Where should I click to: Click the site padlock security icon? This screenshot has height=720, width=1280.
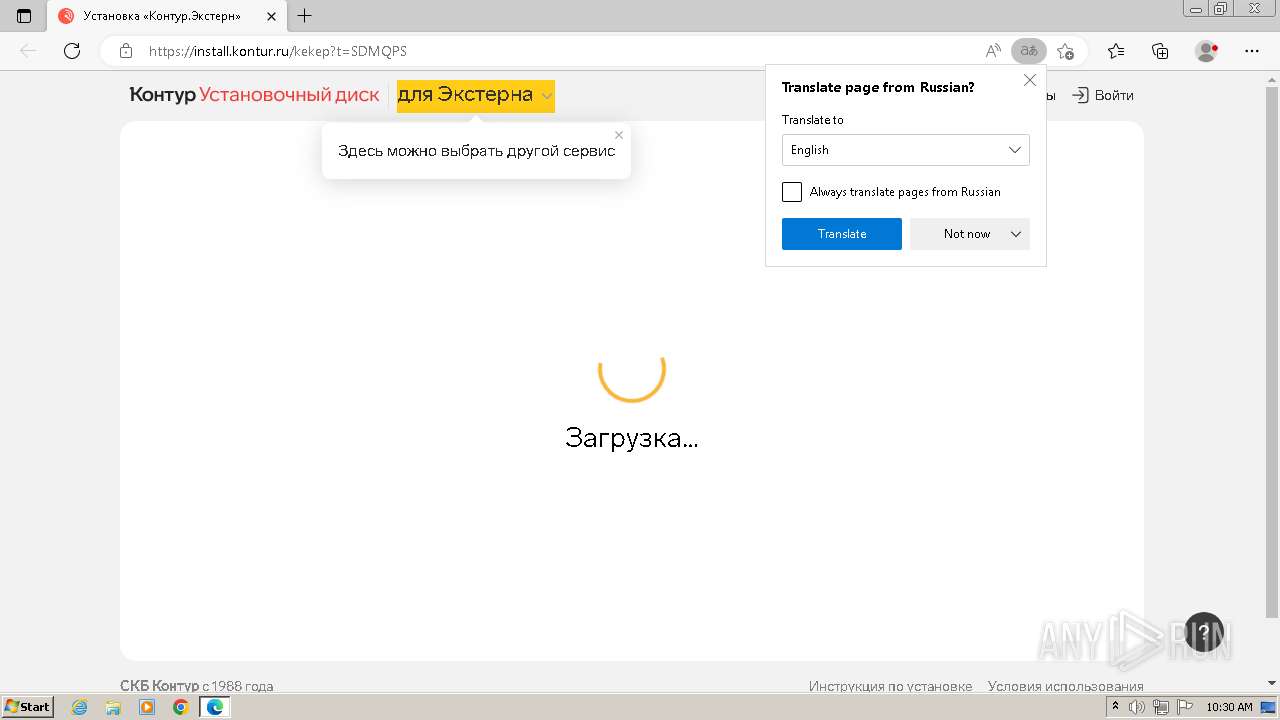pyautogui.click(x=126, y=51)
